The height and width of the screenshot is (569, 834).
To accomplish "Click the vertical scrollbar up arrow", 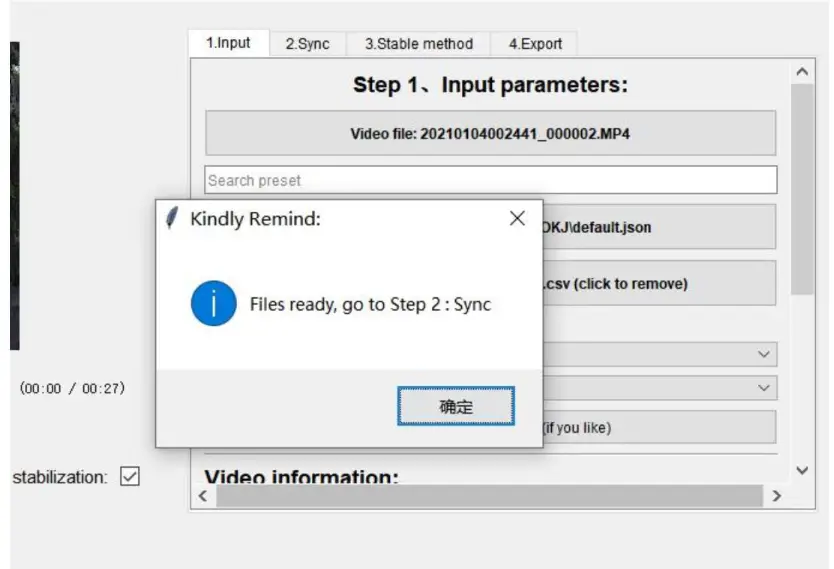I will click(802, 73).
